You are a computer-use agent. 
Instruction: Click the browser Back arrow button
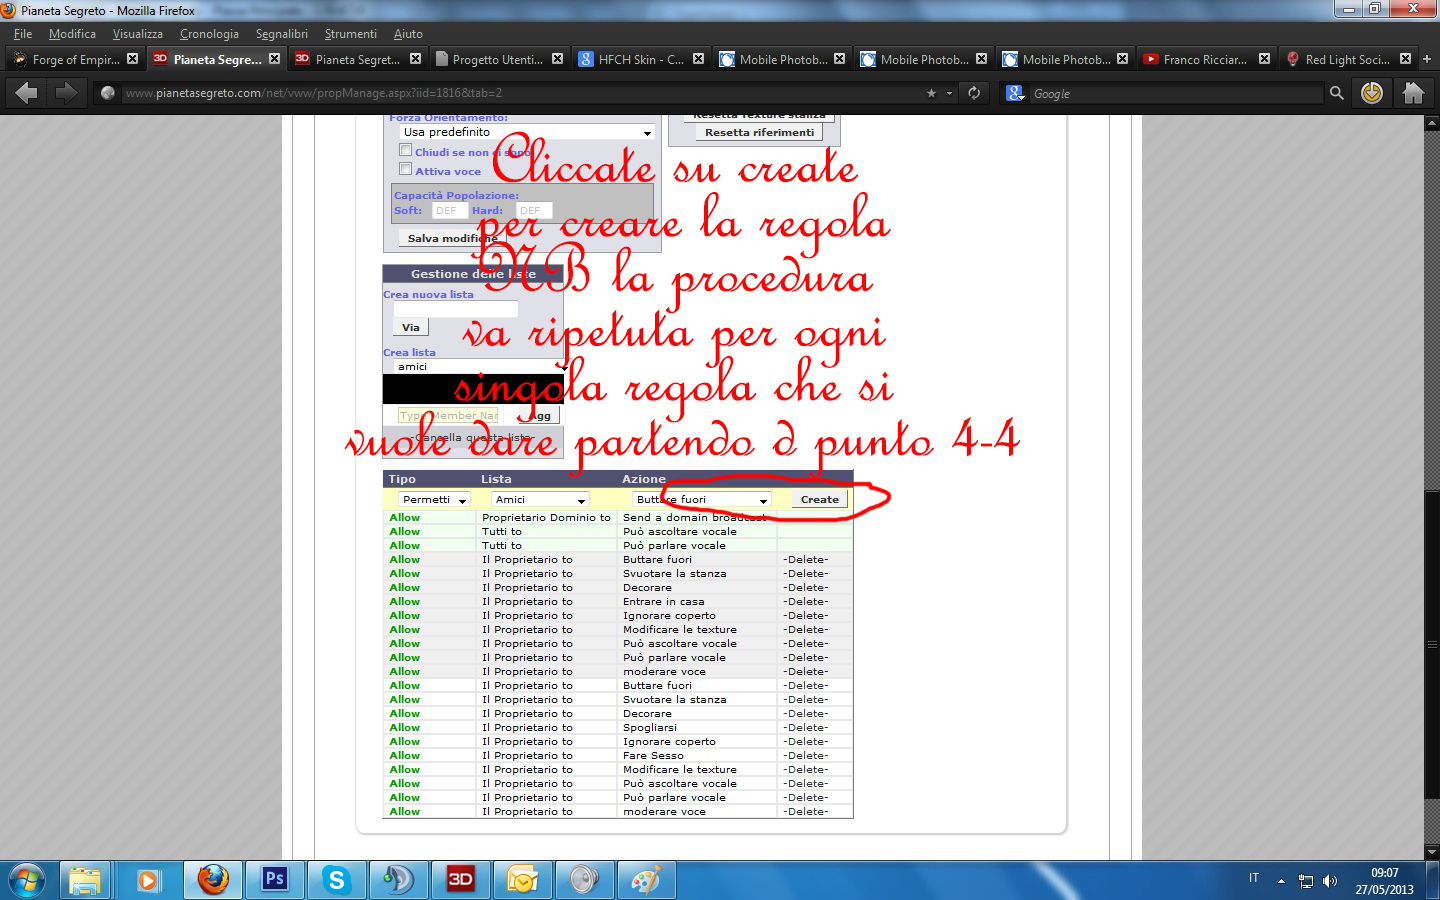click(27, 93)
